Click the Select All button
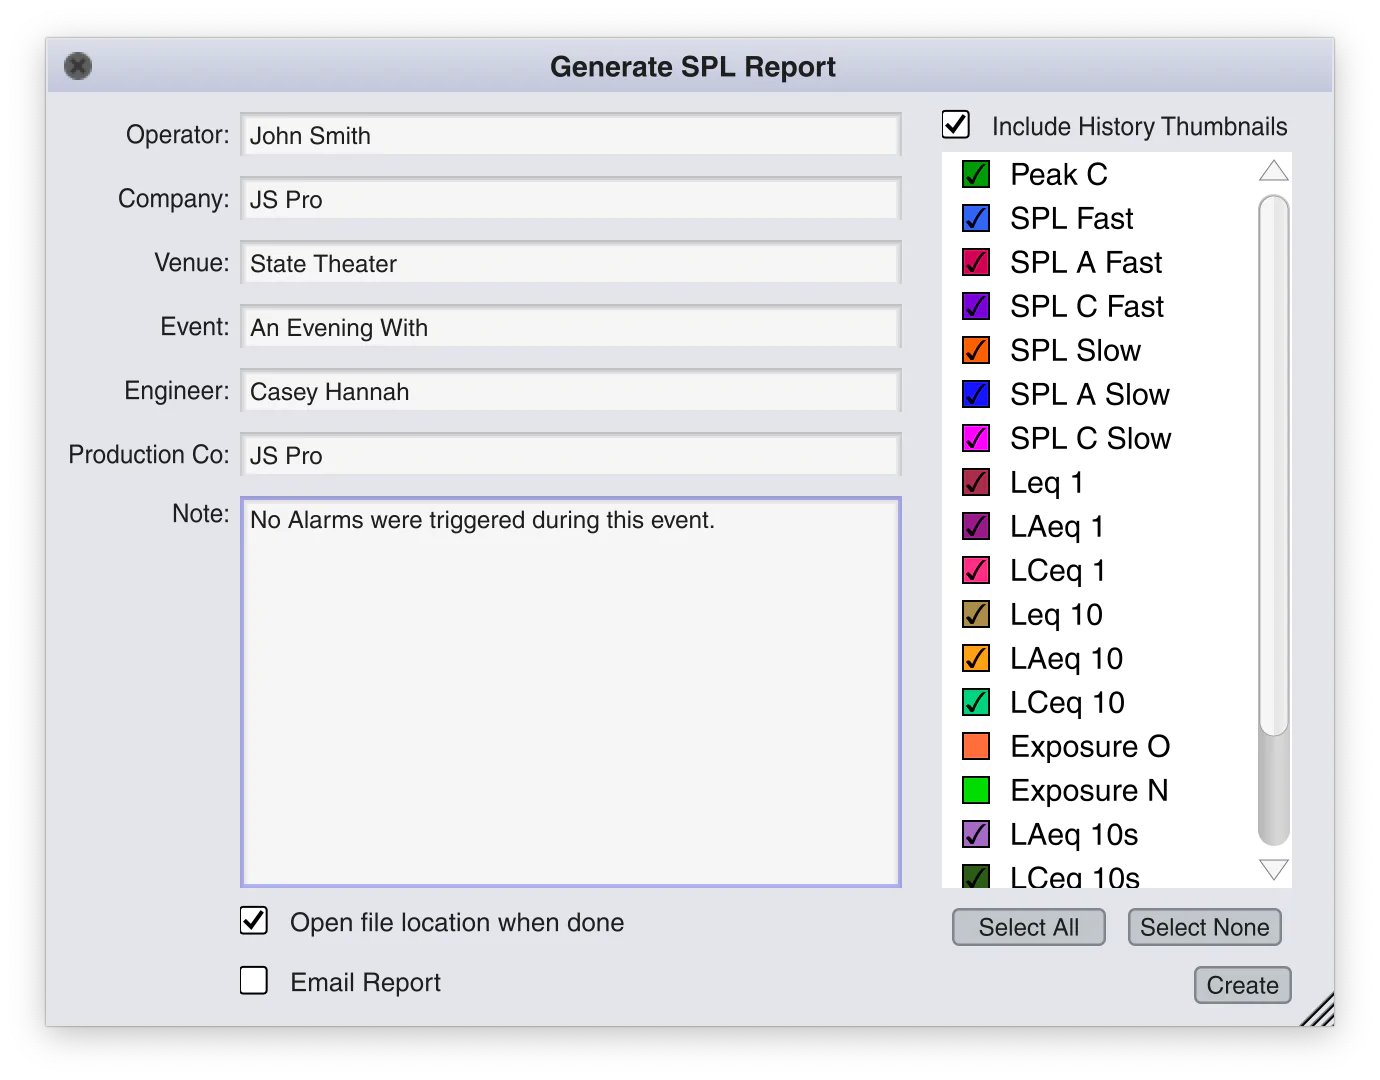 tap(1028, 927)
